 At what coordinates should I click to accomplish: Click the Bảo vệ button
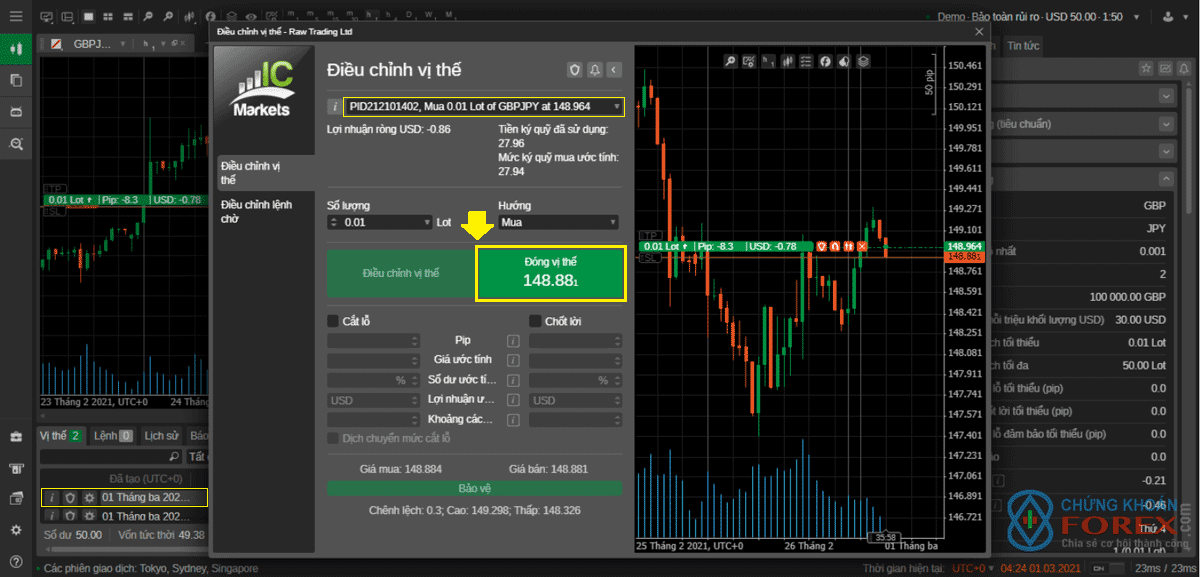tap(474, 489)
